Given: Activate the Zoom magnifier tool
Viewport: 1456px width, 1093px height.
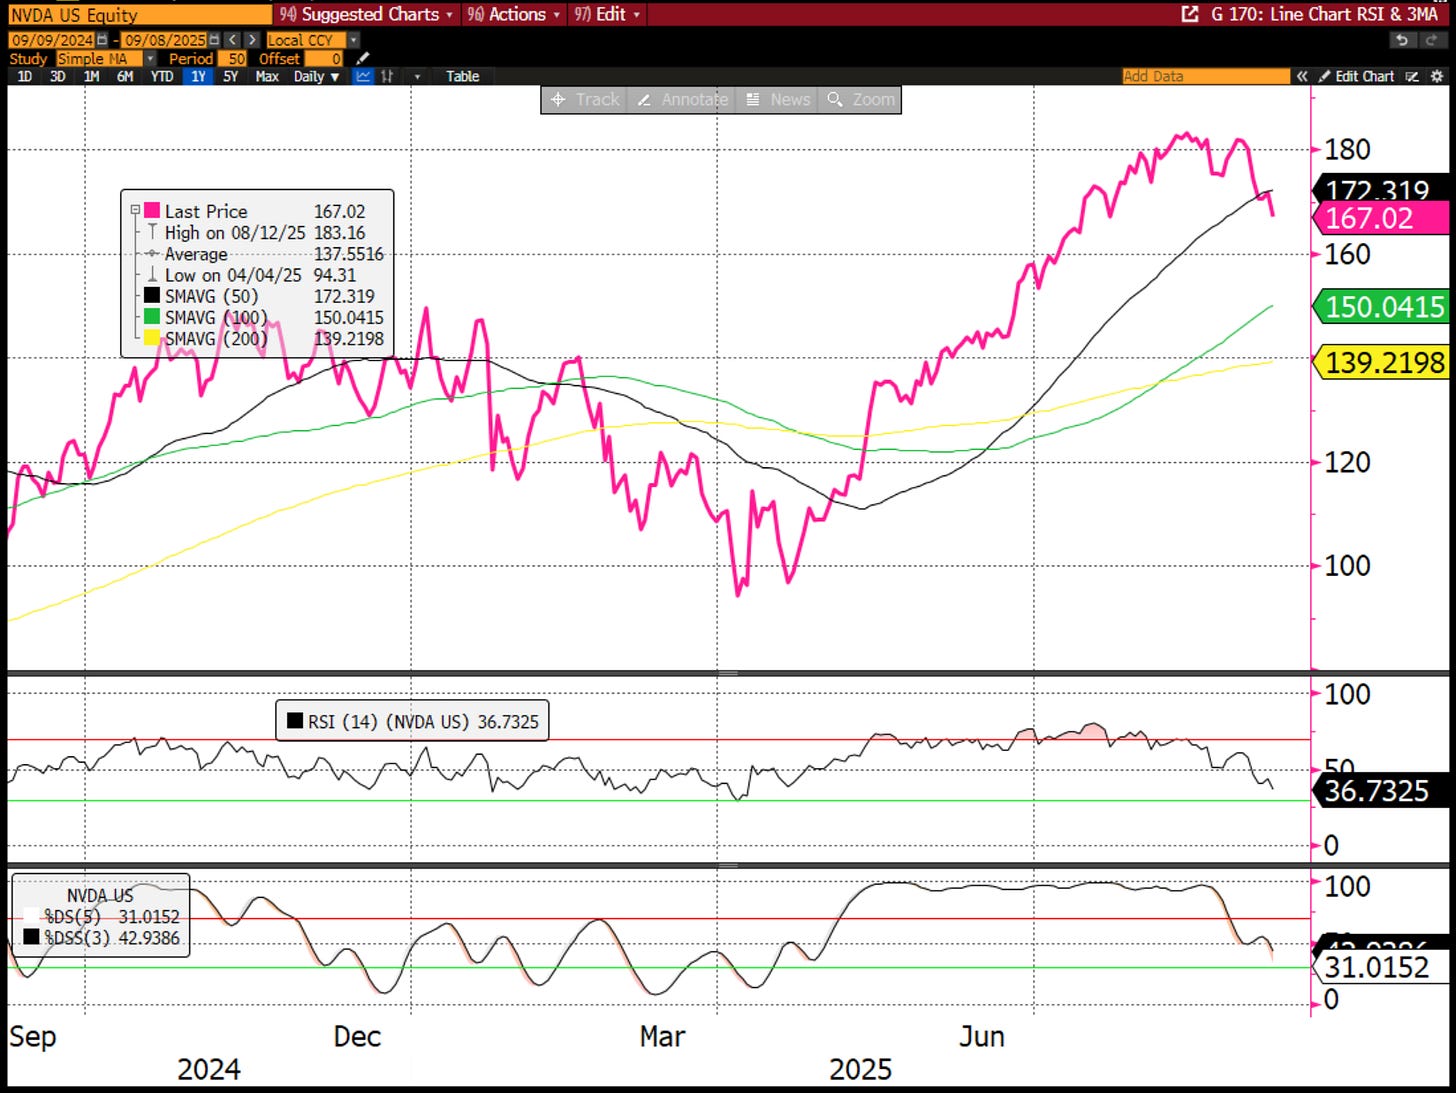Looking at the screenshot, I should click(861, 99).
